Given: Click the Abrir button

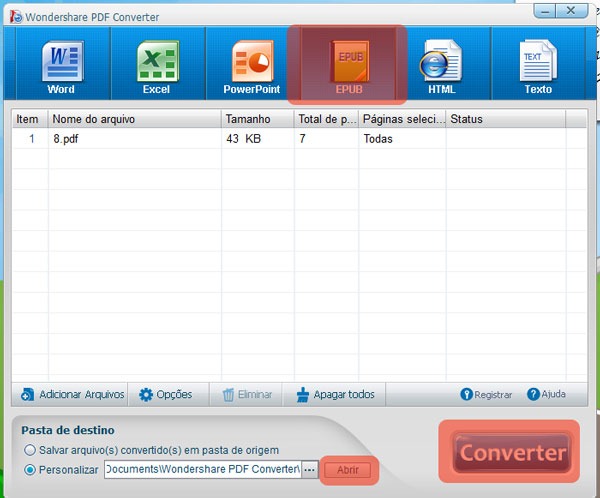Looking at the screenshot, I should [x=348, y=470].
